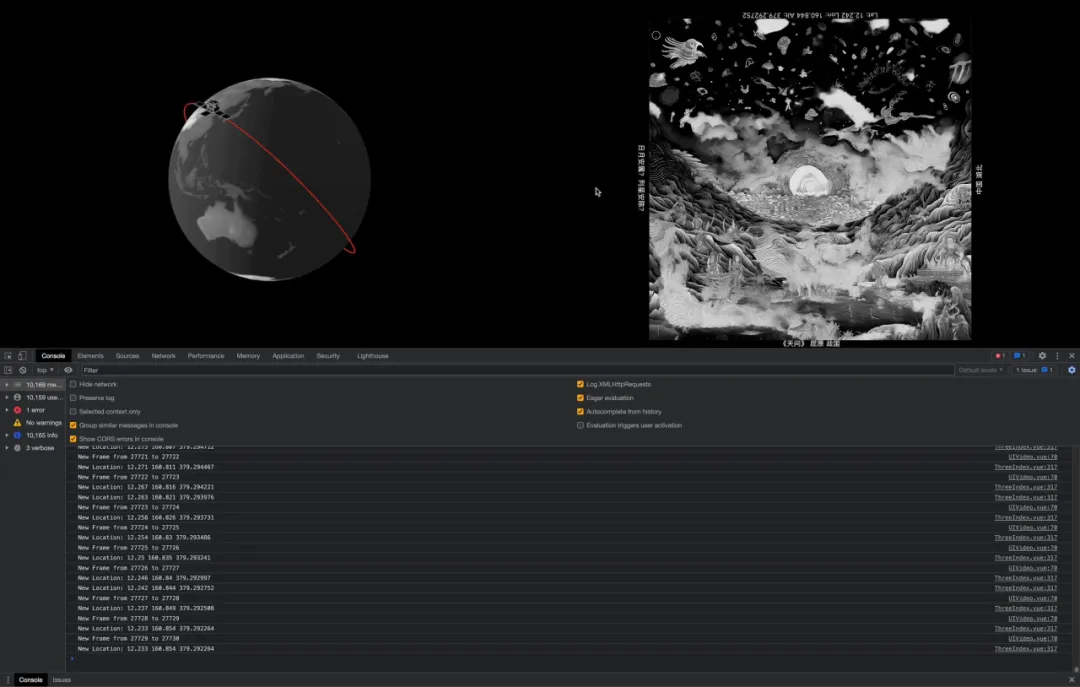Click the all messages list icon
Image resolution: width=1080 pixels, height=687 pixels.
click(17, 384)
